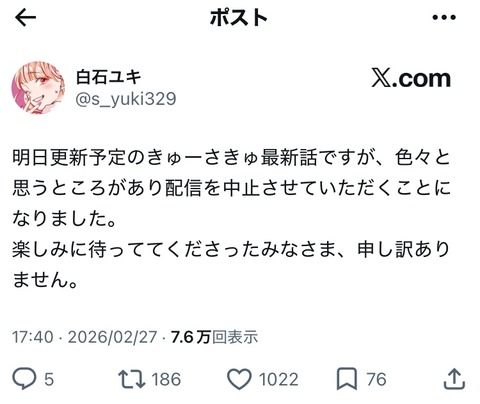View the 5 replies count
This screenshot has height=404, width=480.
49,379
